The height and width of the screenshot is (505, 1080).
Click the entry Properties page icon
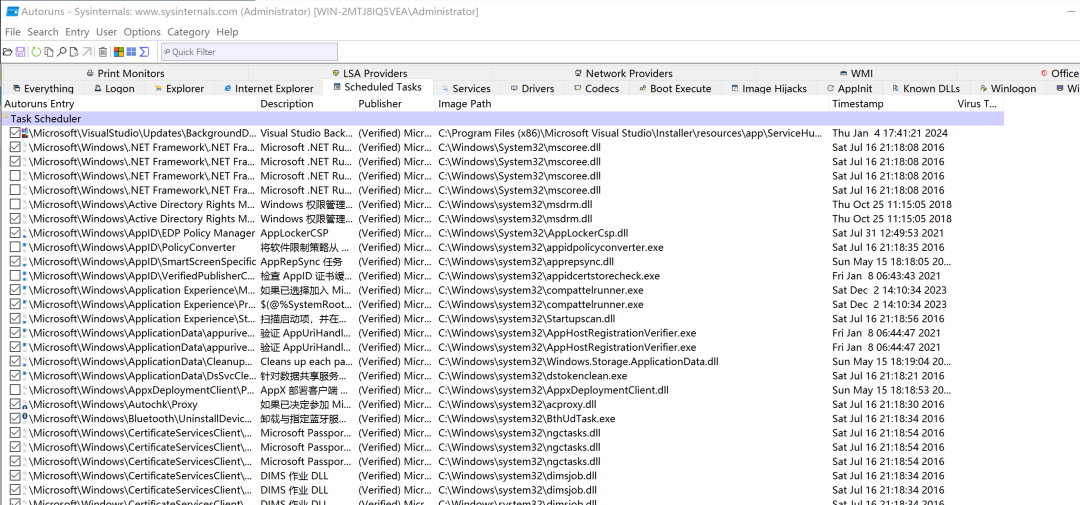pyautogui.click(x=74, y=52)
